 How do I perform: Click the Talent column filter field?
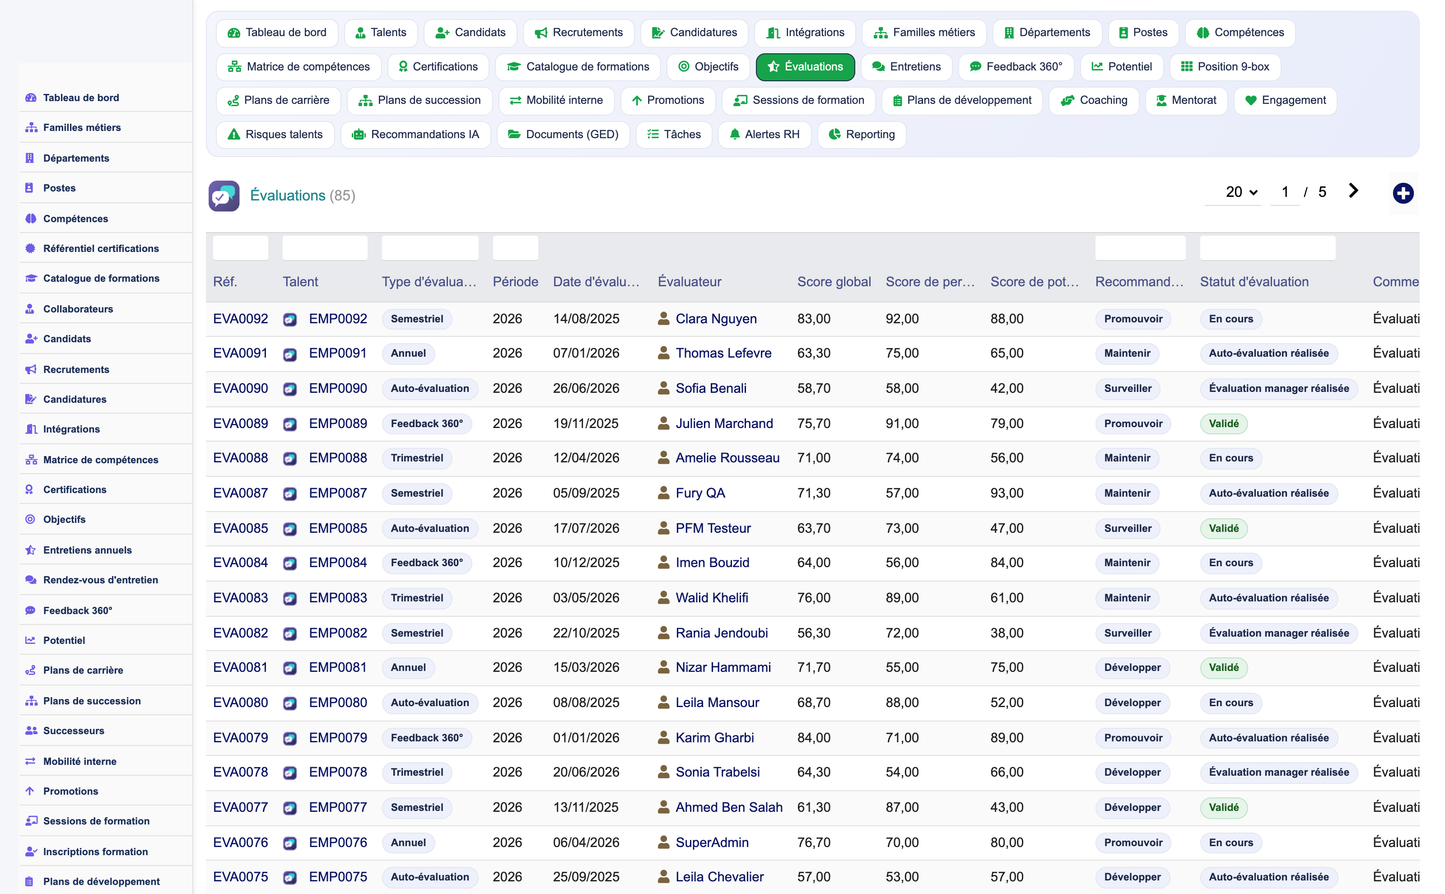(325, 248)
